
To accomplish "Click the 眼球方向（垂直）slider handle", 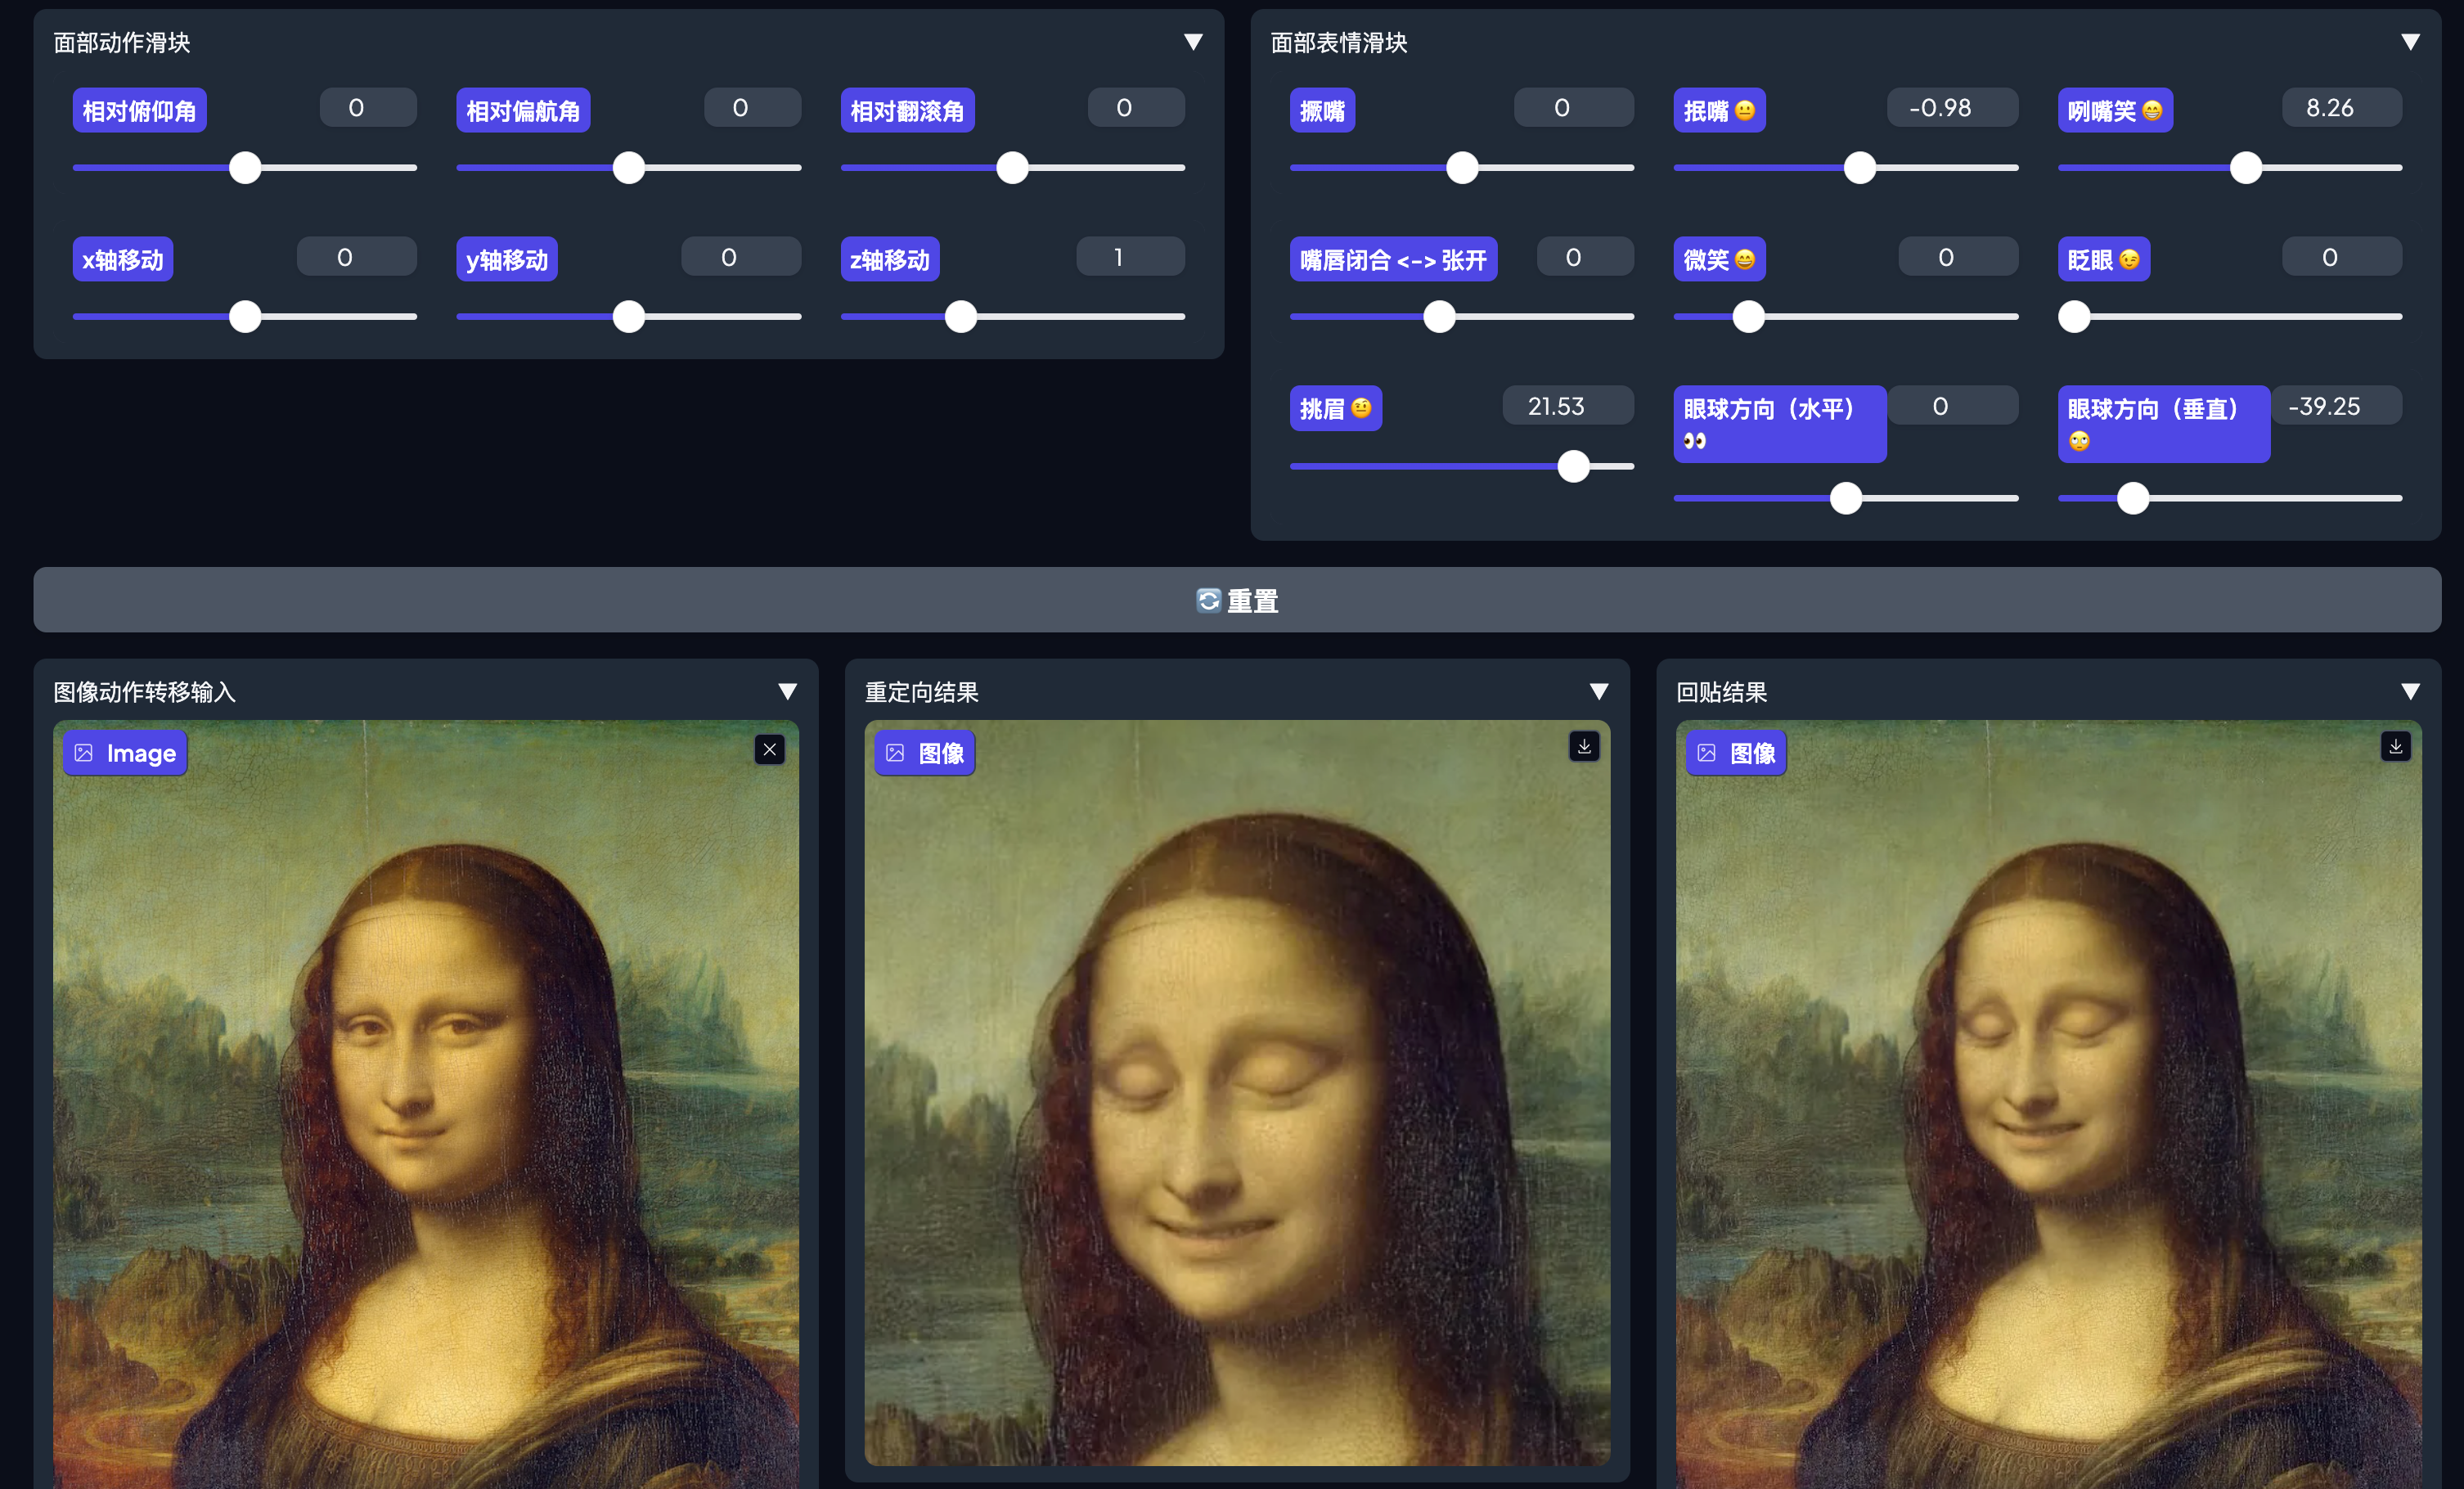I will pos(2133,498).
